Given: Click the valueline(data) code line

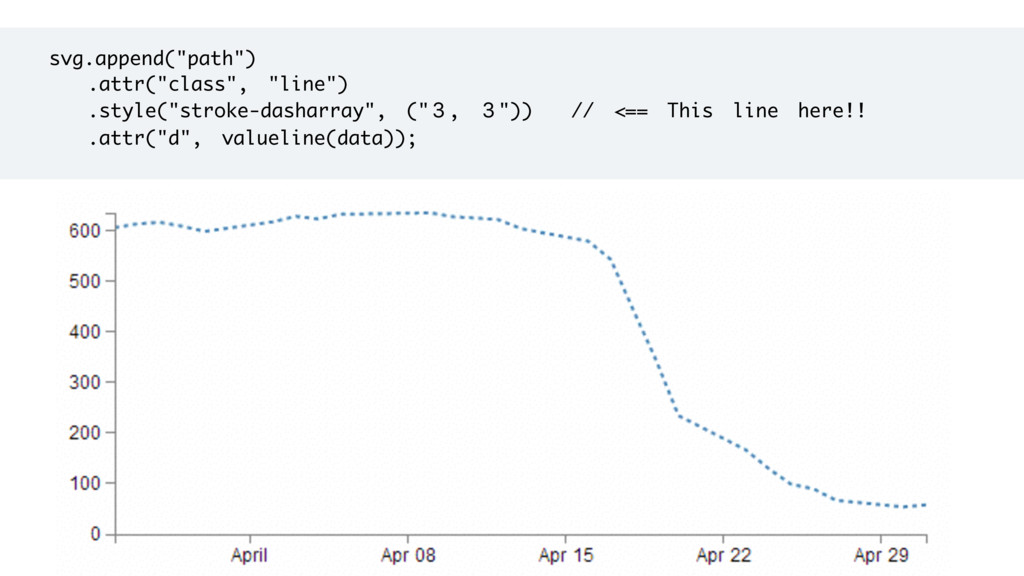Looking at the screenshot, I should point(252,138).
